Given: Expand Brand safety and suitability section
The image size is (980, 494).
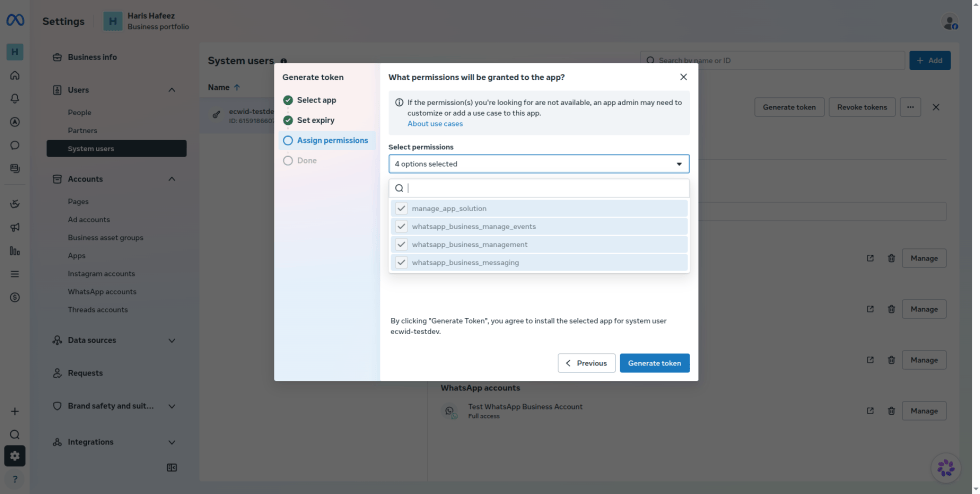Looking at the screenshot, I should [172, 406].
